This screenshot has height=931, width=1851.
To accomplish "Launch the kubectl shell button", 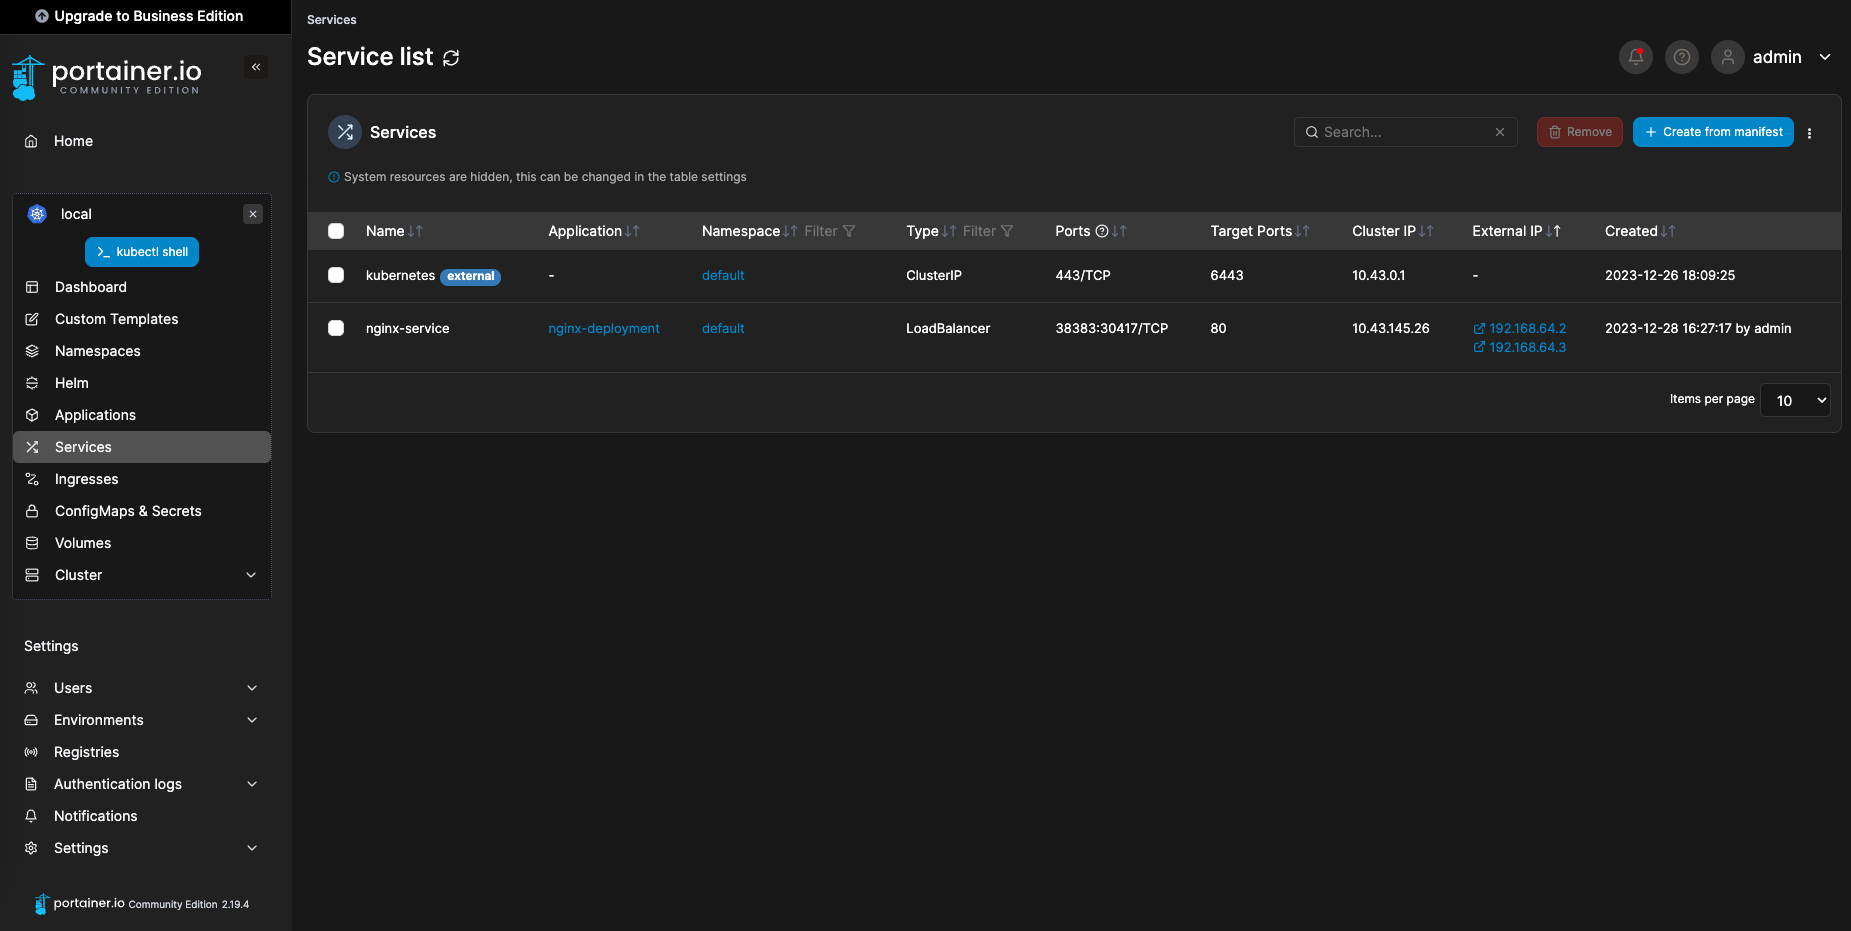I will (142, 252).
